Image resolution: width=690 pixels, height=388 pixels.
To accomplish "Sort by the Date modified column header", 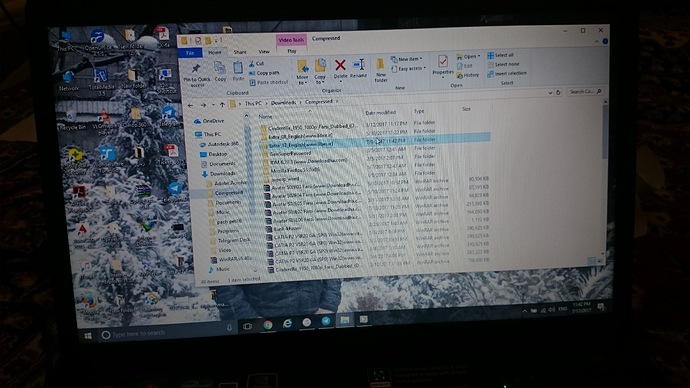I will (x=381, y=113).
